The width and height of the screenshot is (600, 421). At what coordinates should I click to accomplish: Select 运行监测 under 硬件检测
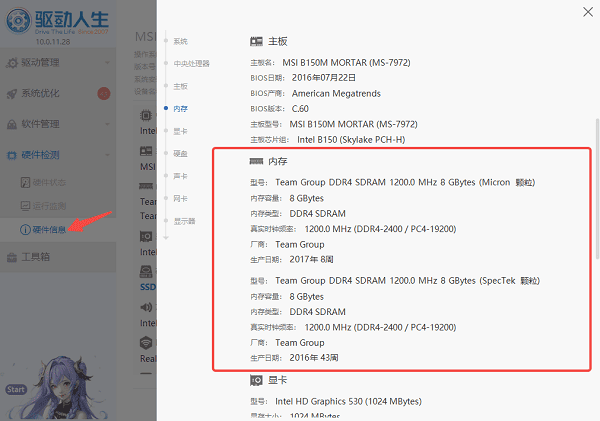click(48, 206)
